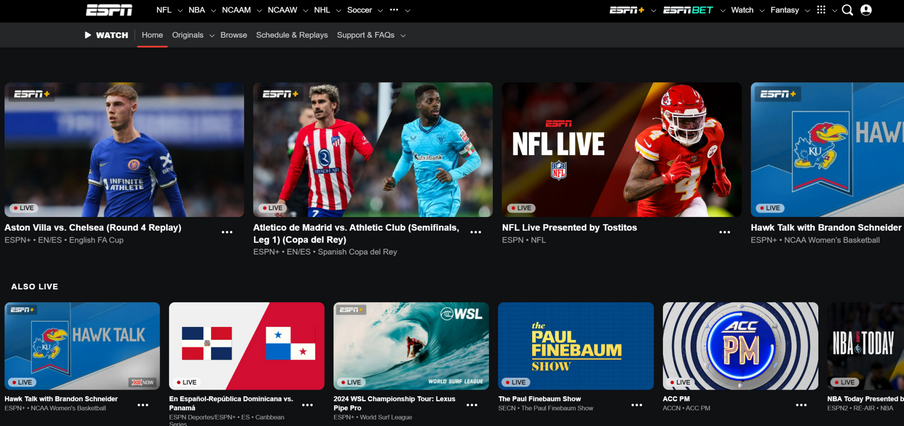
Task: Play the Atletico Madrid vs. Athletic Club thumbnail
Action: [x=373, y=149]
